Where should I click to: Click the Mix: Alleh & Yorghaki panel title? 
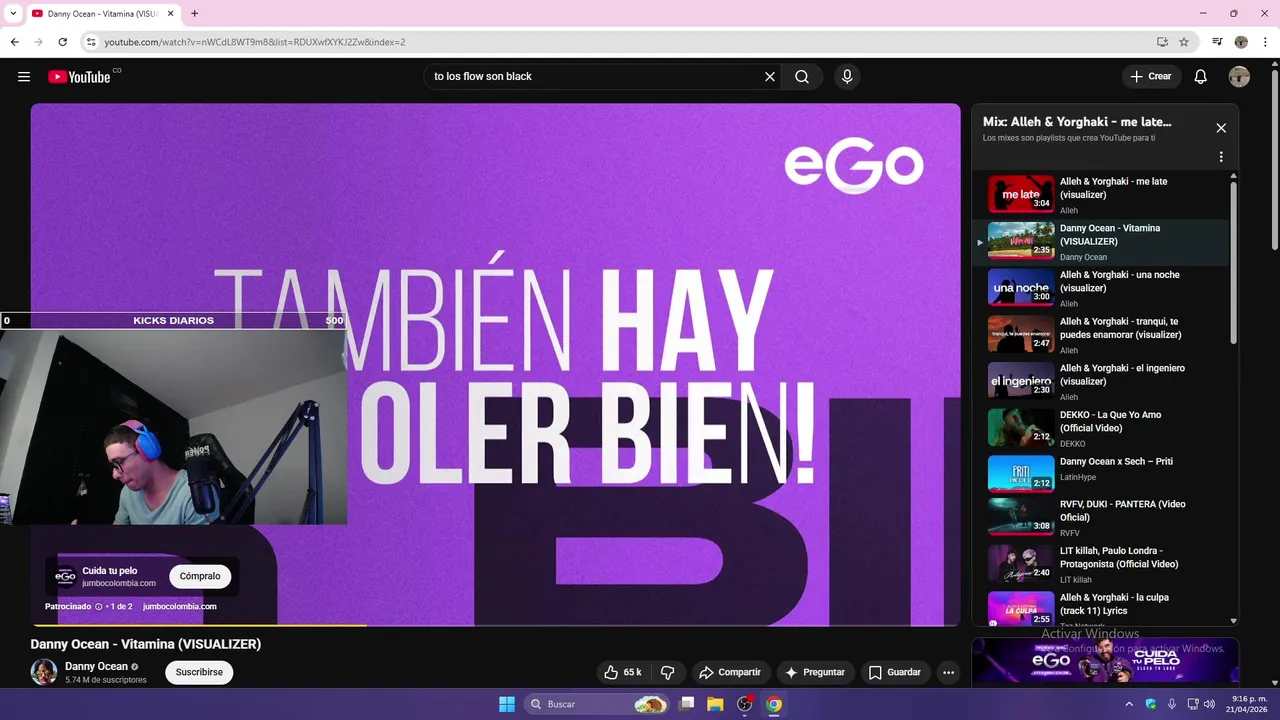tap(1077, 122)
